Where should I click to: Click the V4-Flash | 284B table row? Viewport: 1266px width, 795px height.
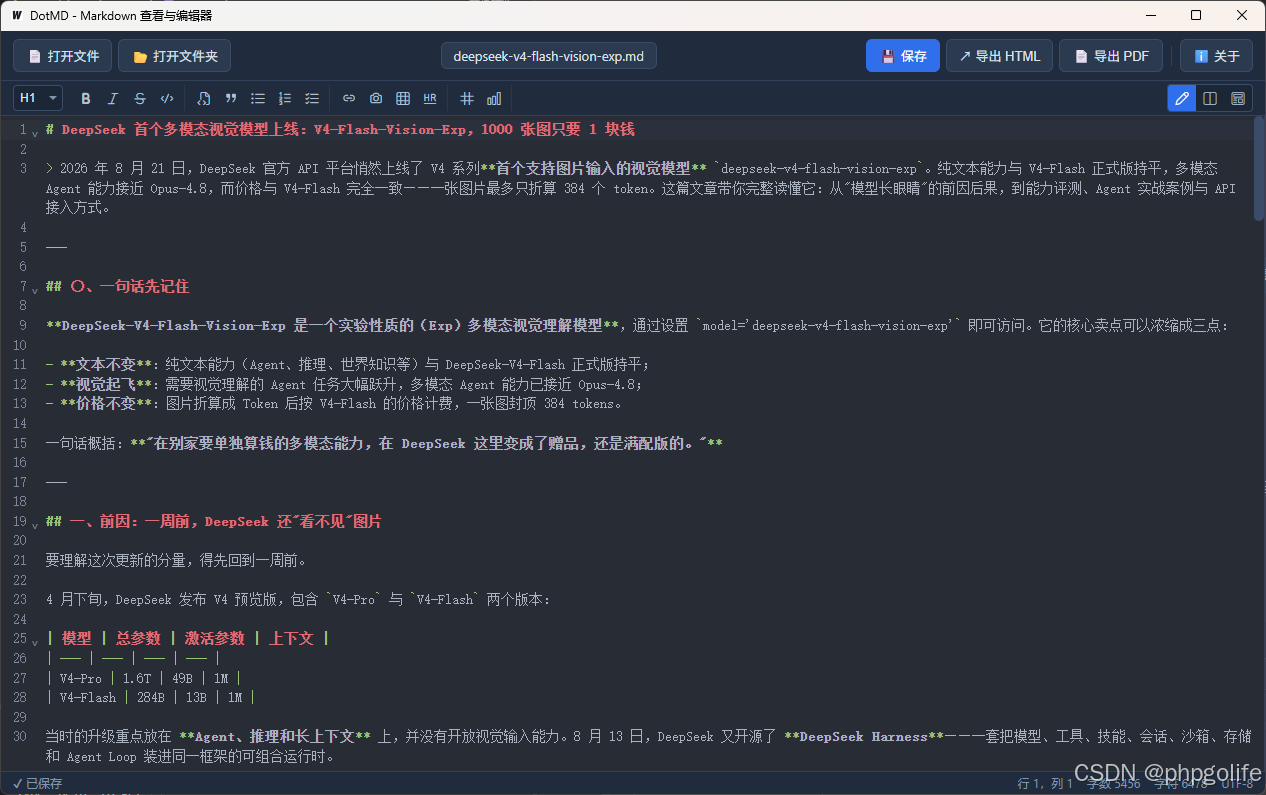coord(151,697)
